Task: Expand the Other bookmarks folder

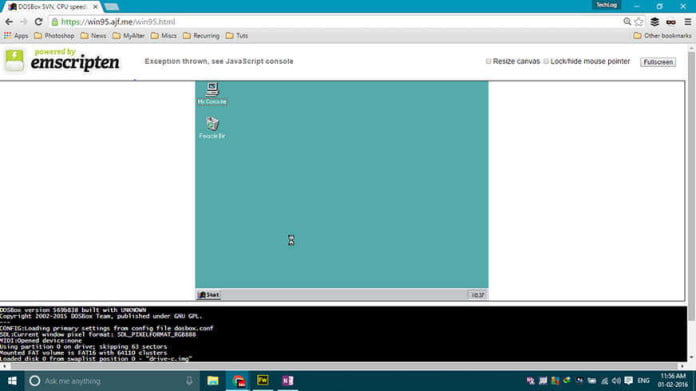Action: (x=662, y=36)
